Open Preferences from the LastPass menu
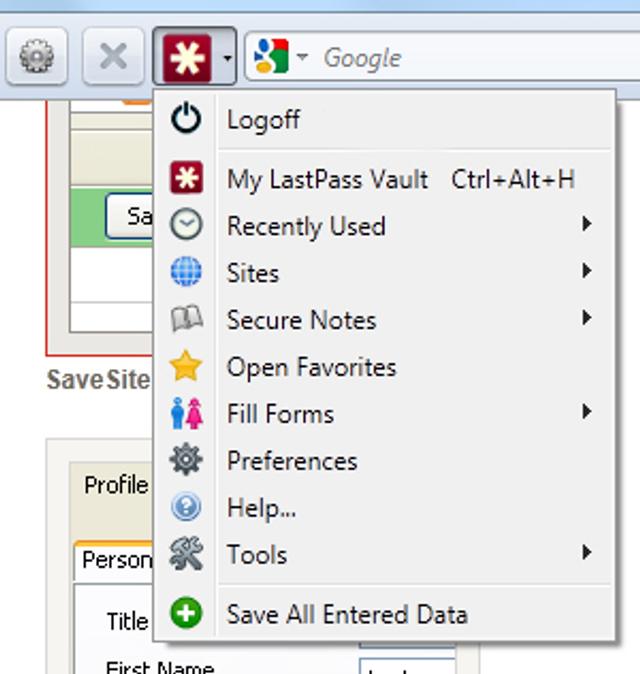This screenshot has height=674, width=640. (292, 461)
